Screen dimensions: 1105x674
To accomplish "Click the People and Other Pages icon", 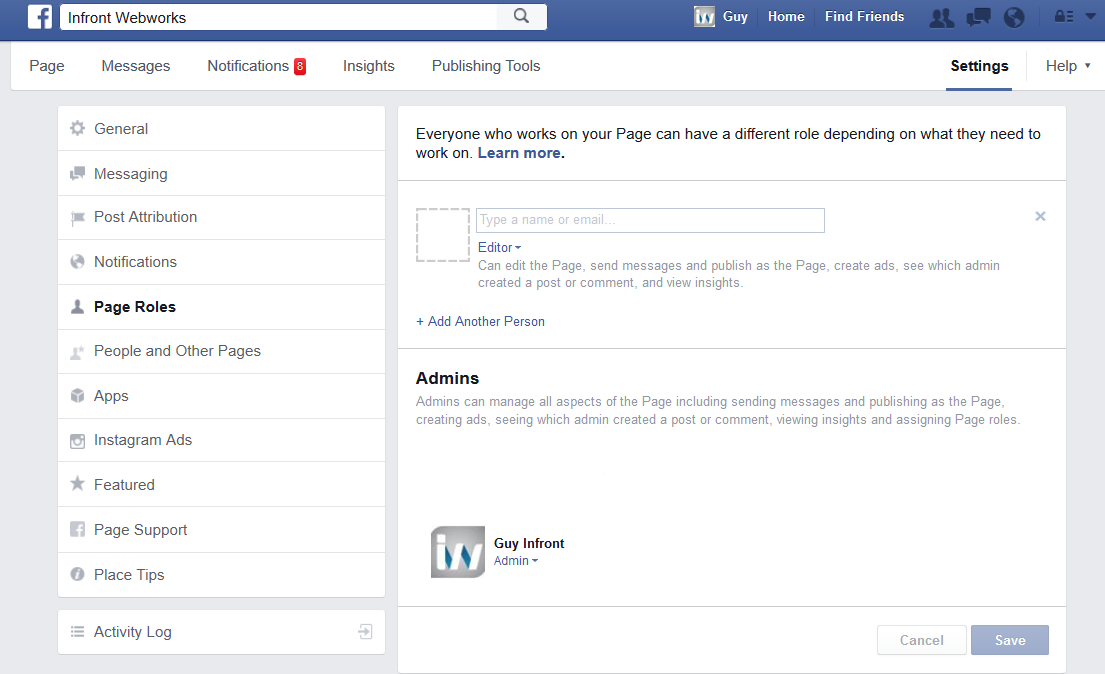I will point(78,352).
